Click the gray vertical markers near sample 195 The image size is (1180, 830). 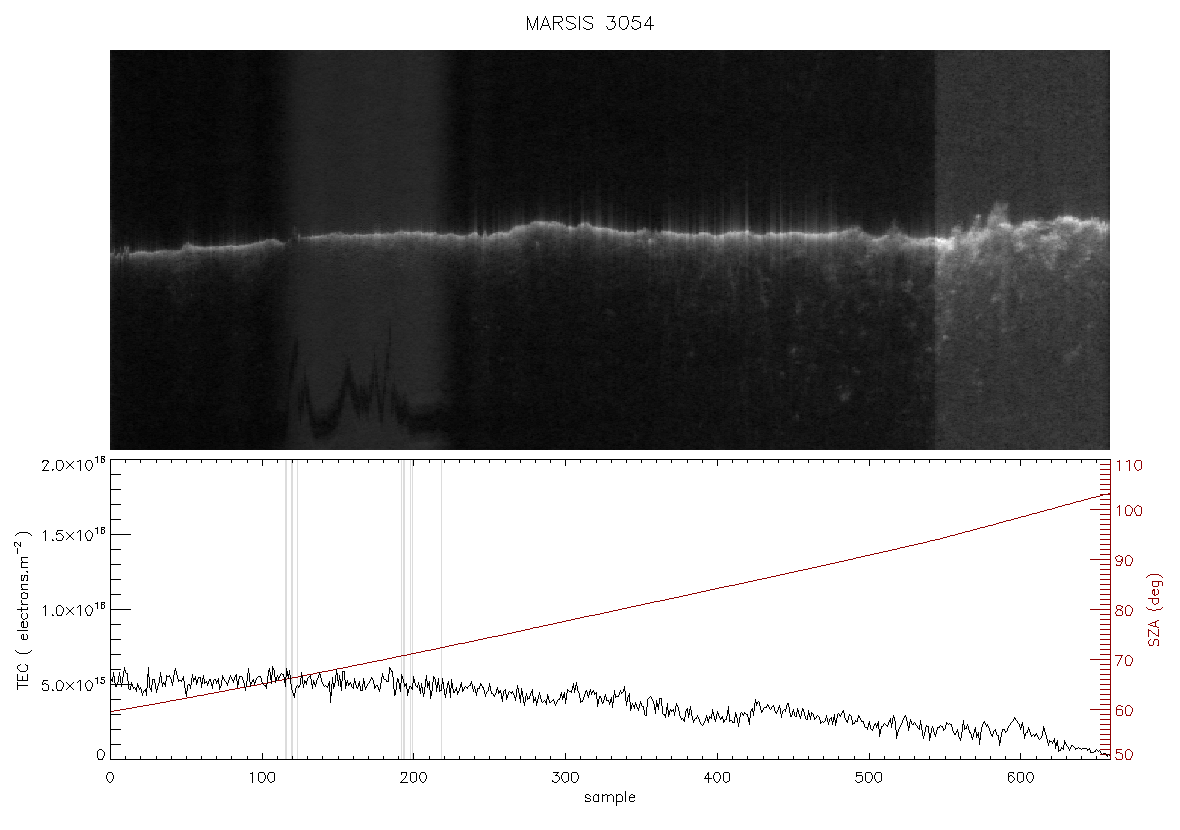[x=407, y=610]
